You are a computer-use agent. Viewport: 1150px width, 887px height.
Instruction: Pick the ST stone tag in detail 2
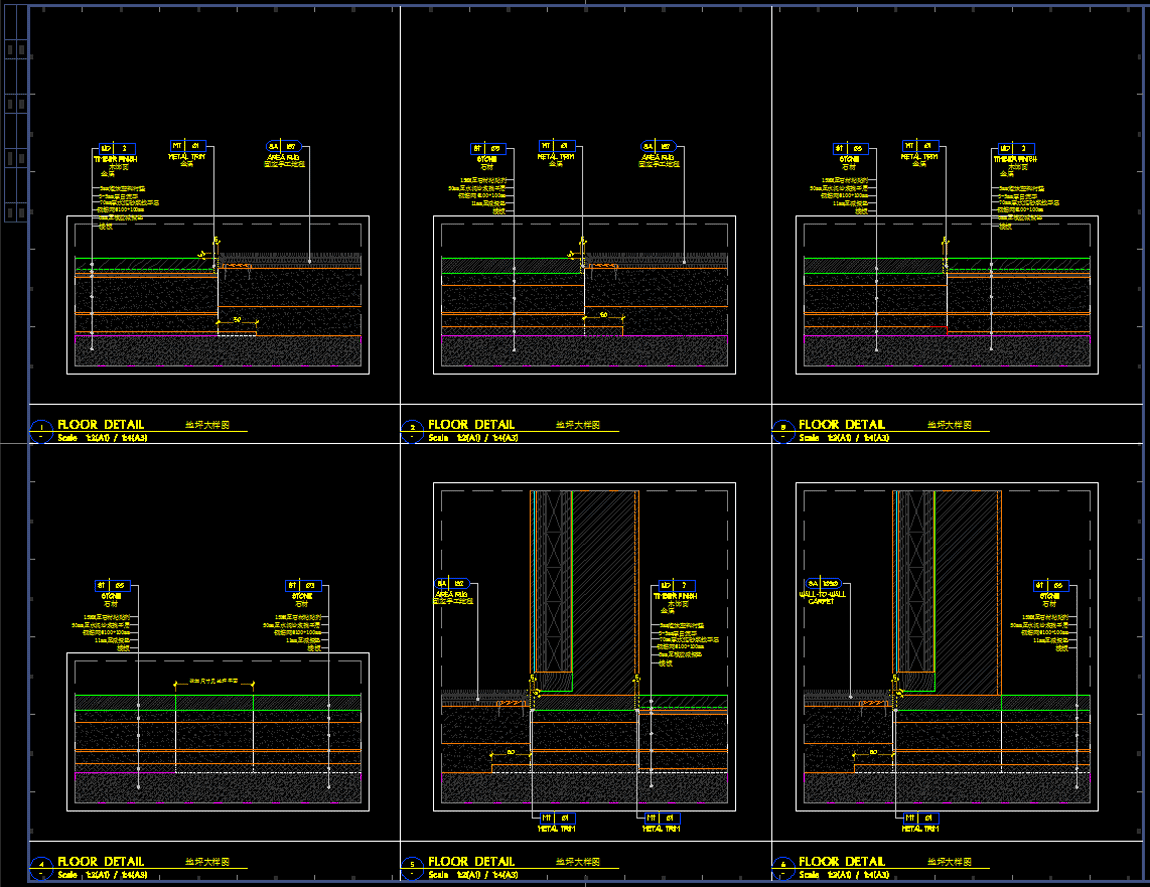point(486,149)
